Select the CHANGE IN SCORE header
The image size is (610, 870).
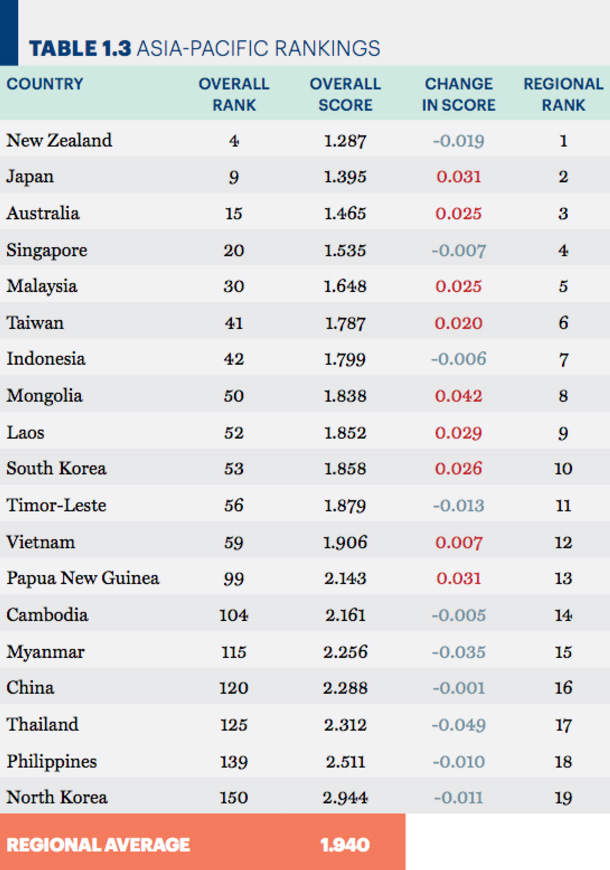click(458, 94)
